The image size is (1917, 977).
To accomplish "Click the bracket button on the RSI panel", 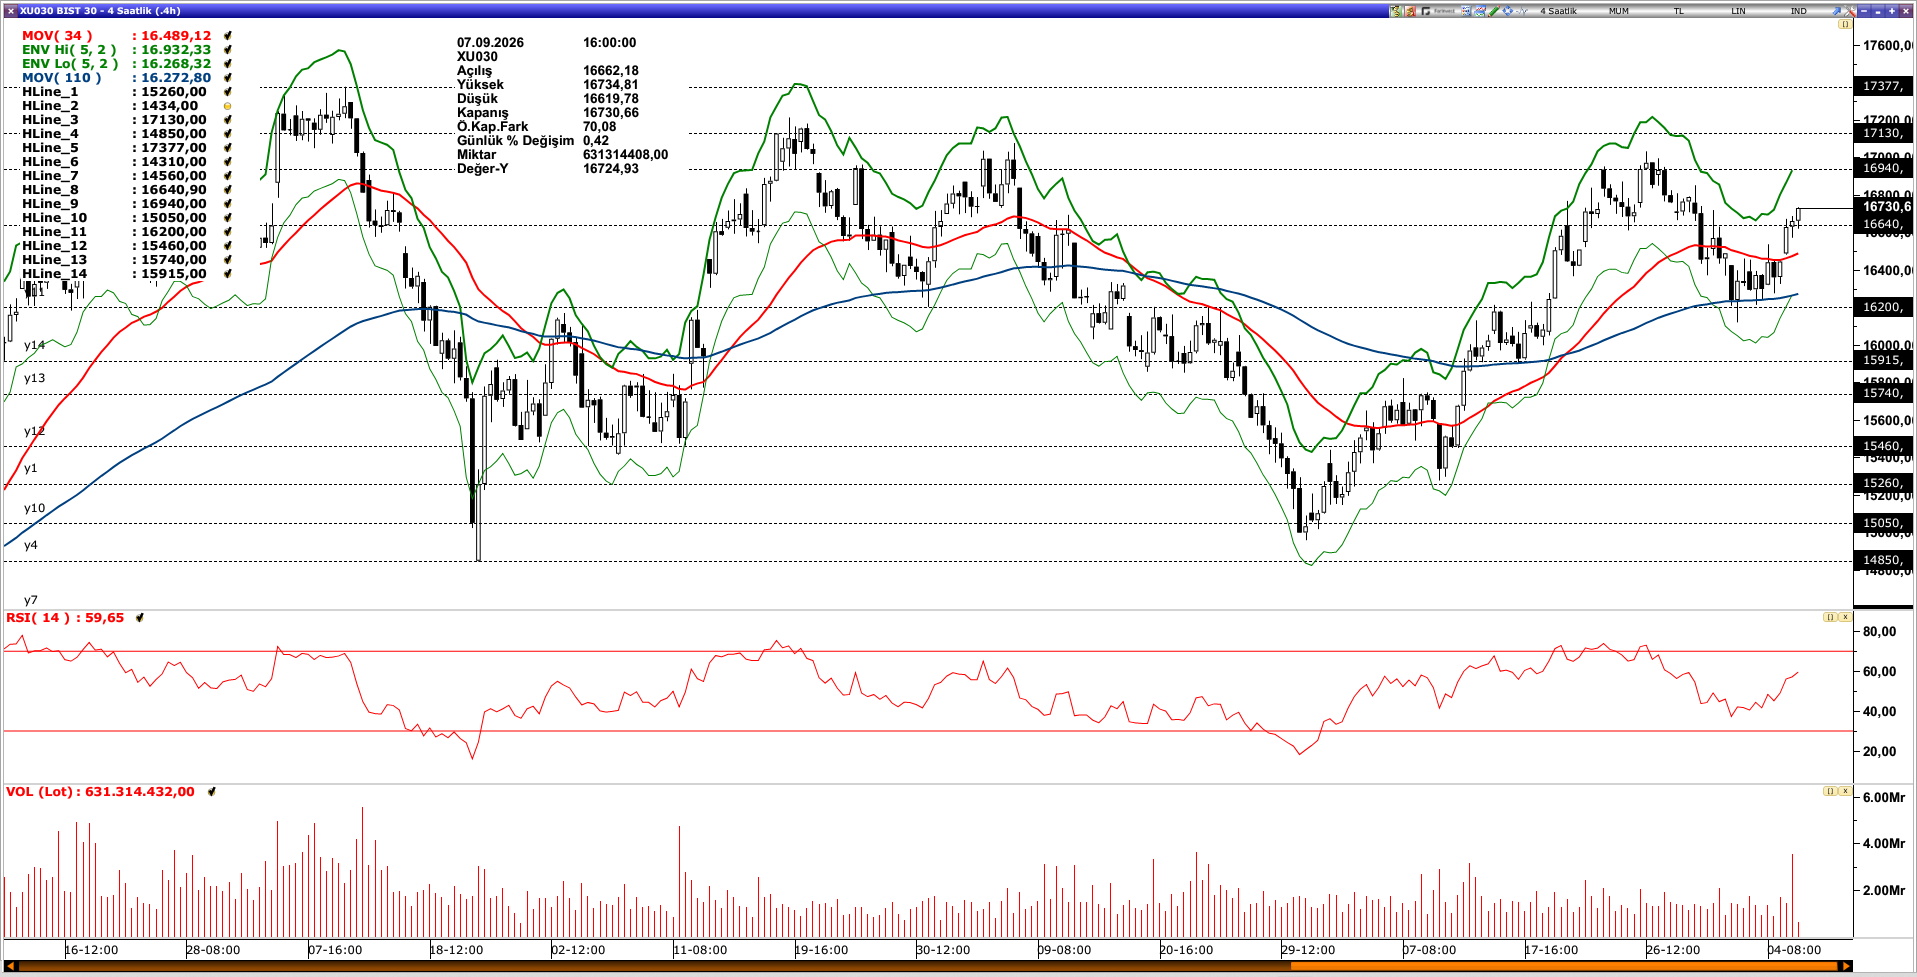I will click(x=1830, y=617).
